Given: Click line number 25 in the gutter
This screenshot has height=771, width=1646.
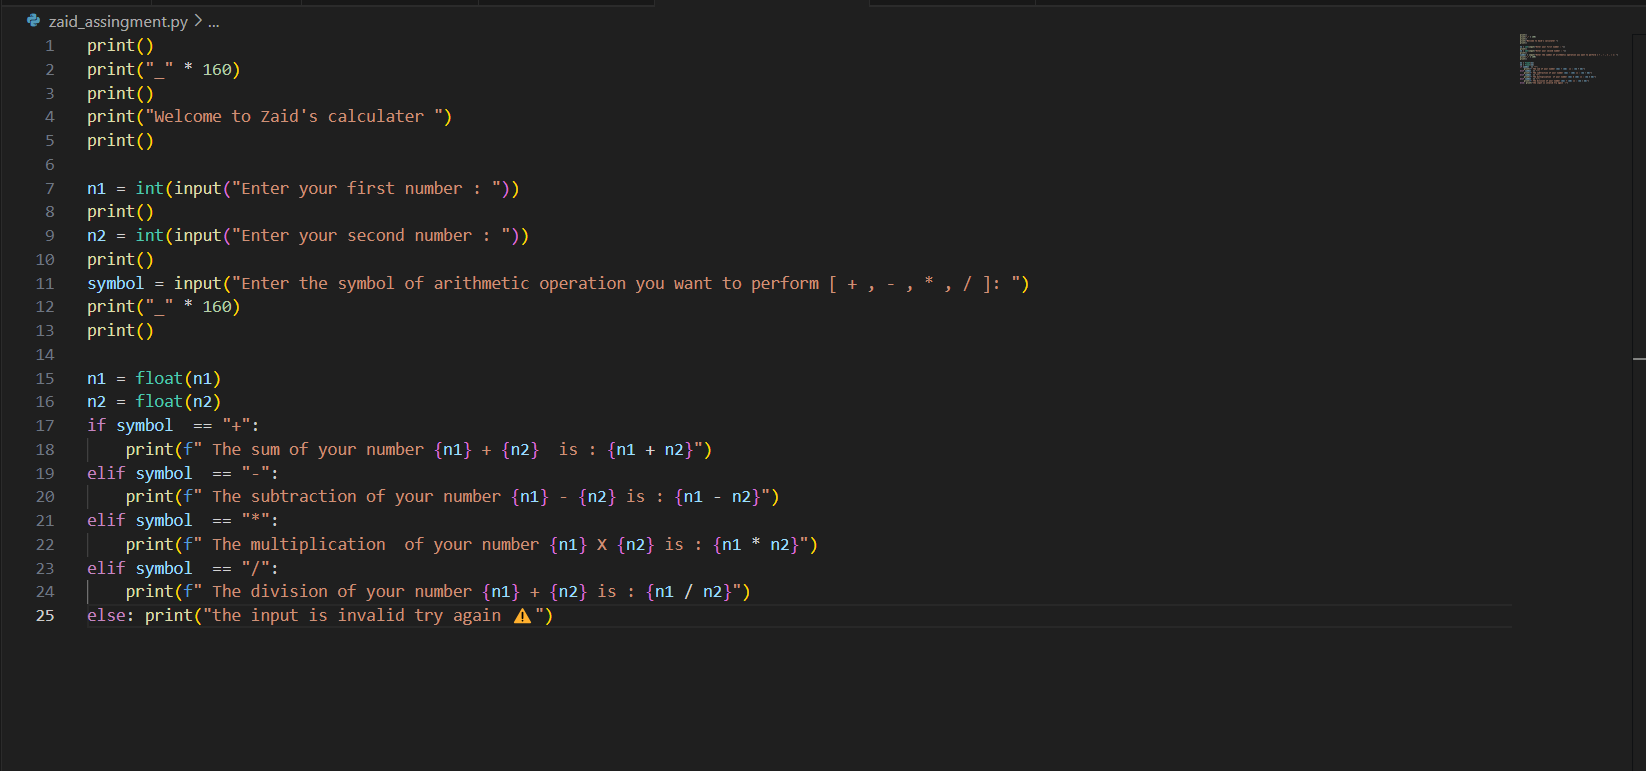Looking at the screenshot, I should point(45,616).
